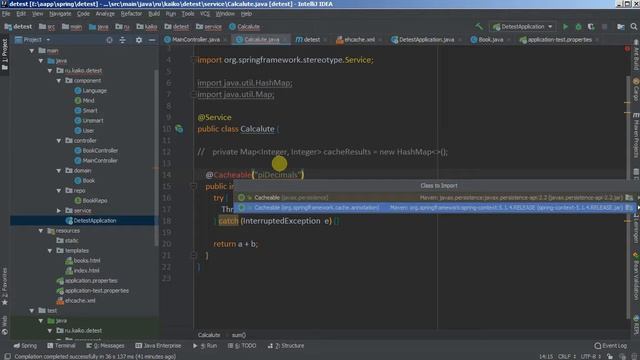
Task: Collapse the repo package
Action: (x=59, y=191)
